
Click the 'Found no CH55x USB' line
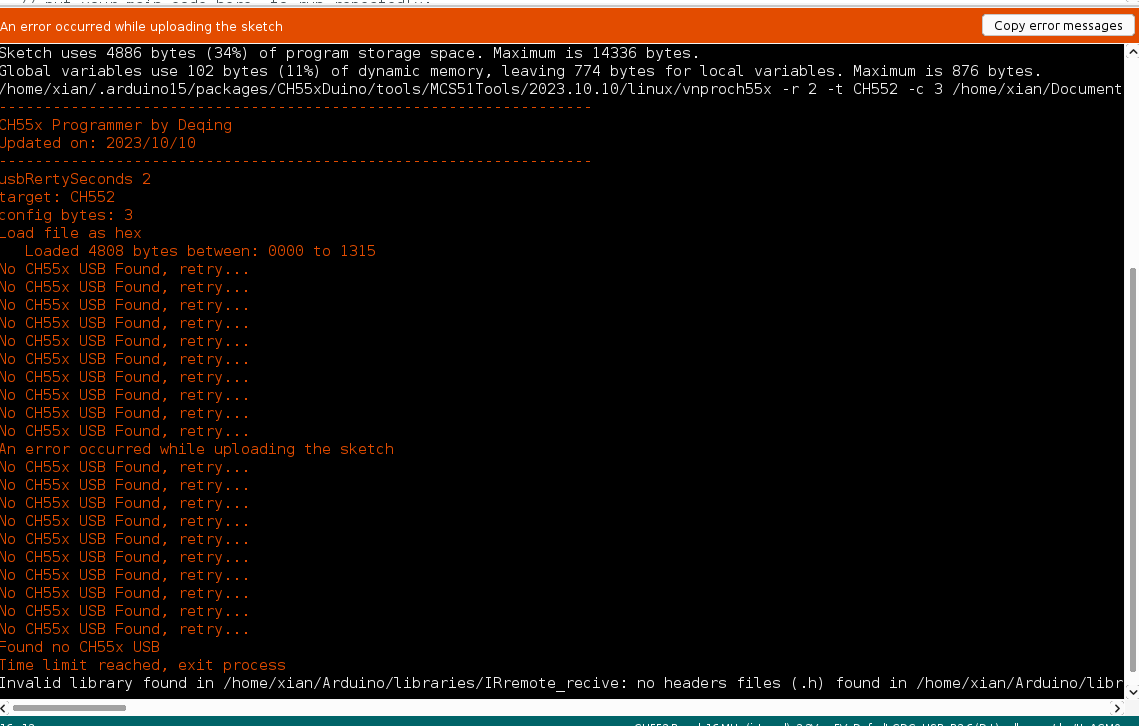pos(80,647)
